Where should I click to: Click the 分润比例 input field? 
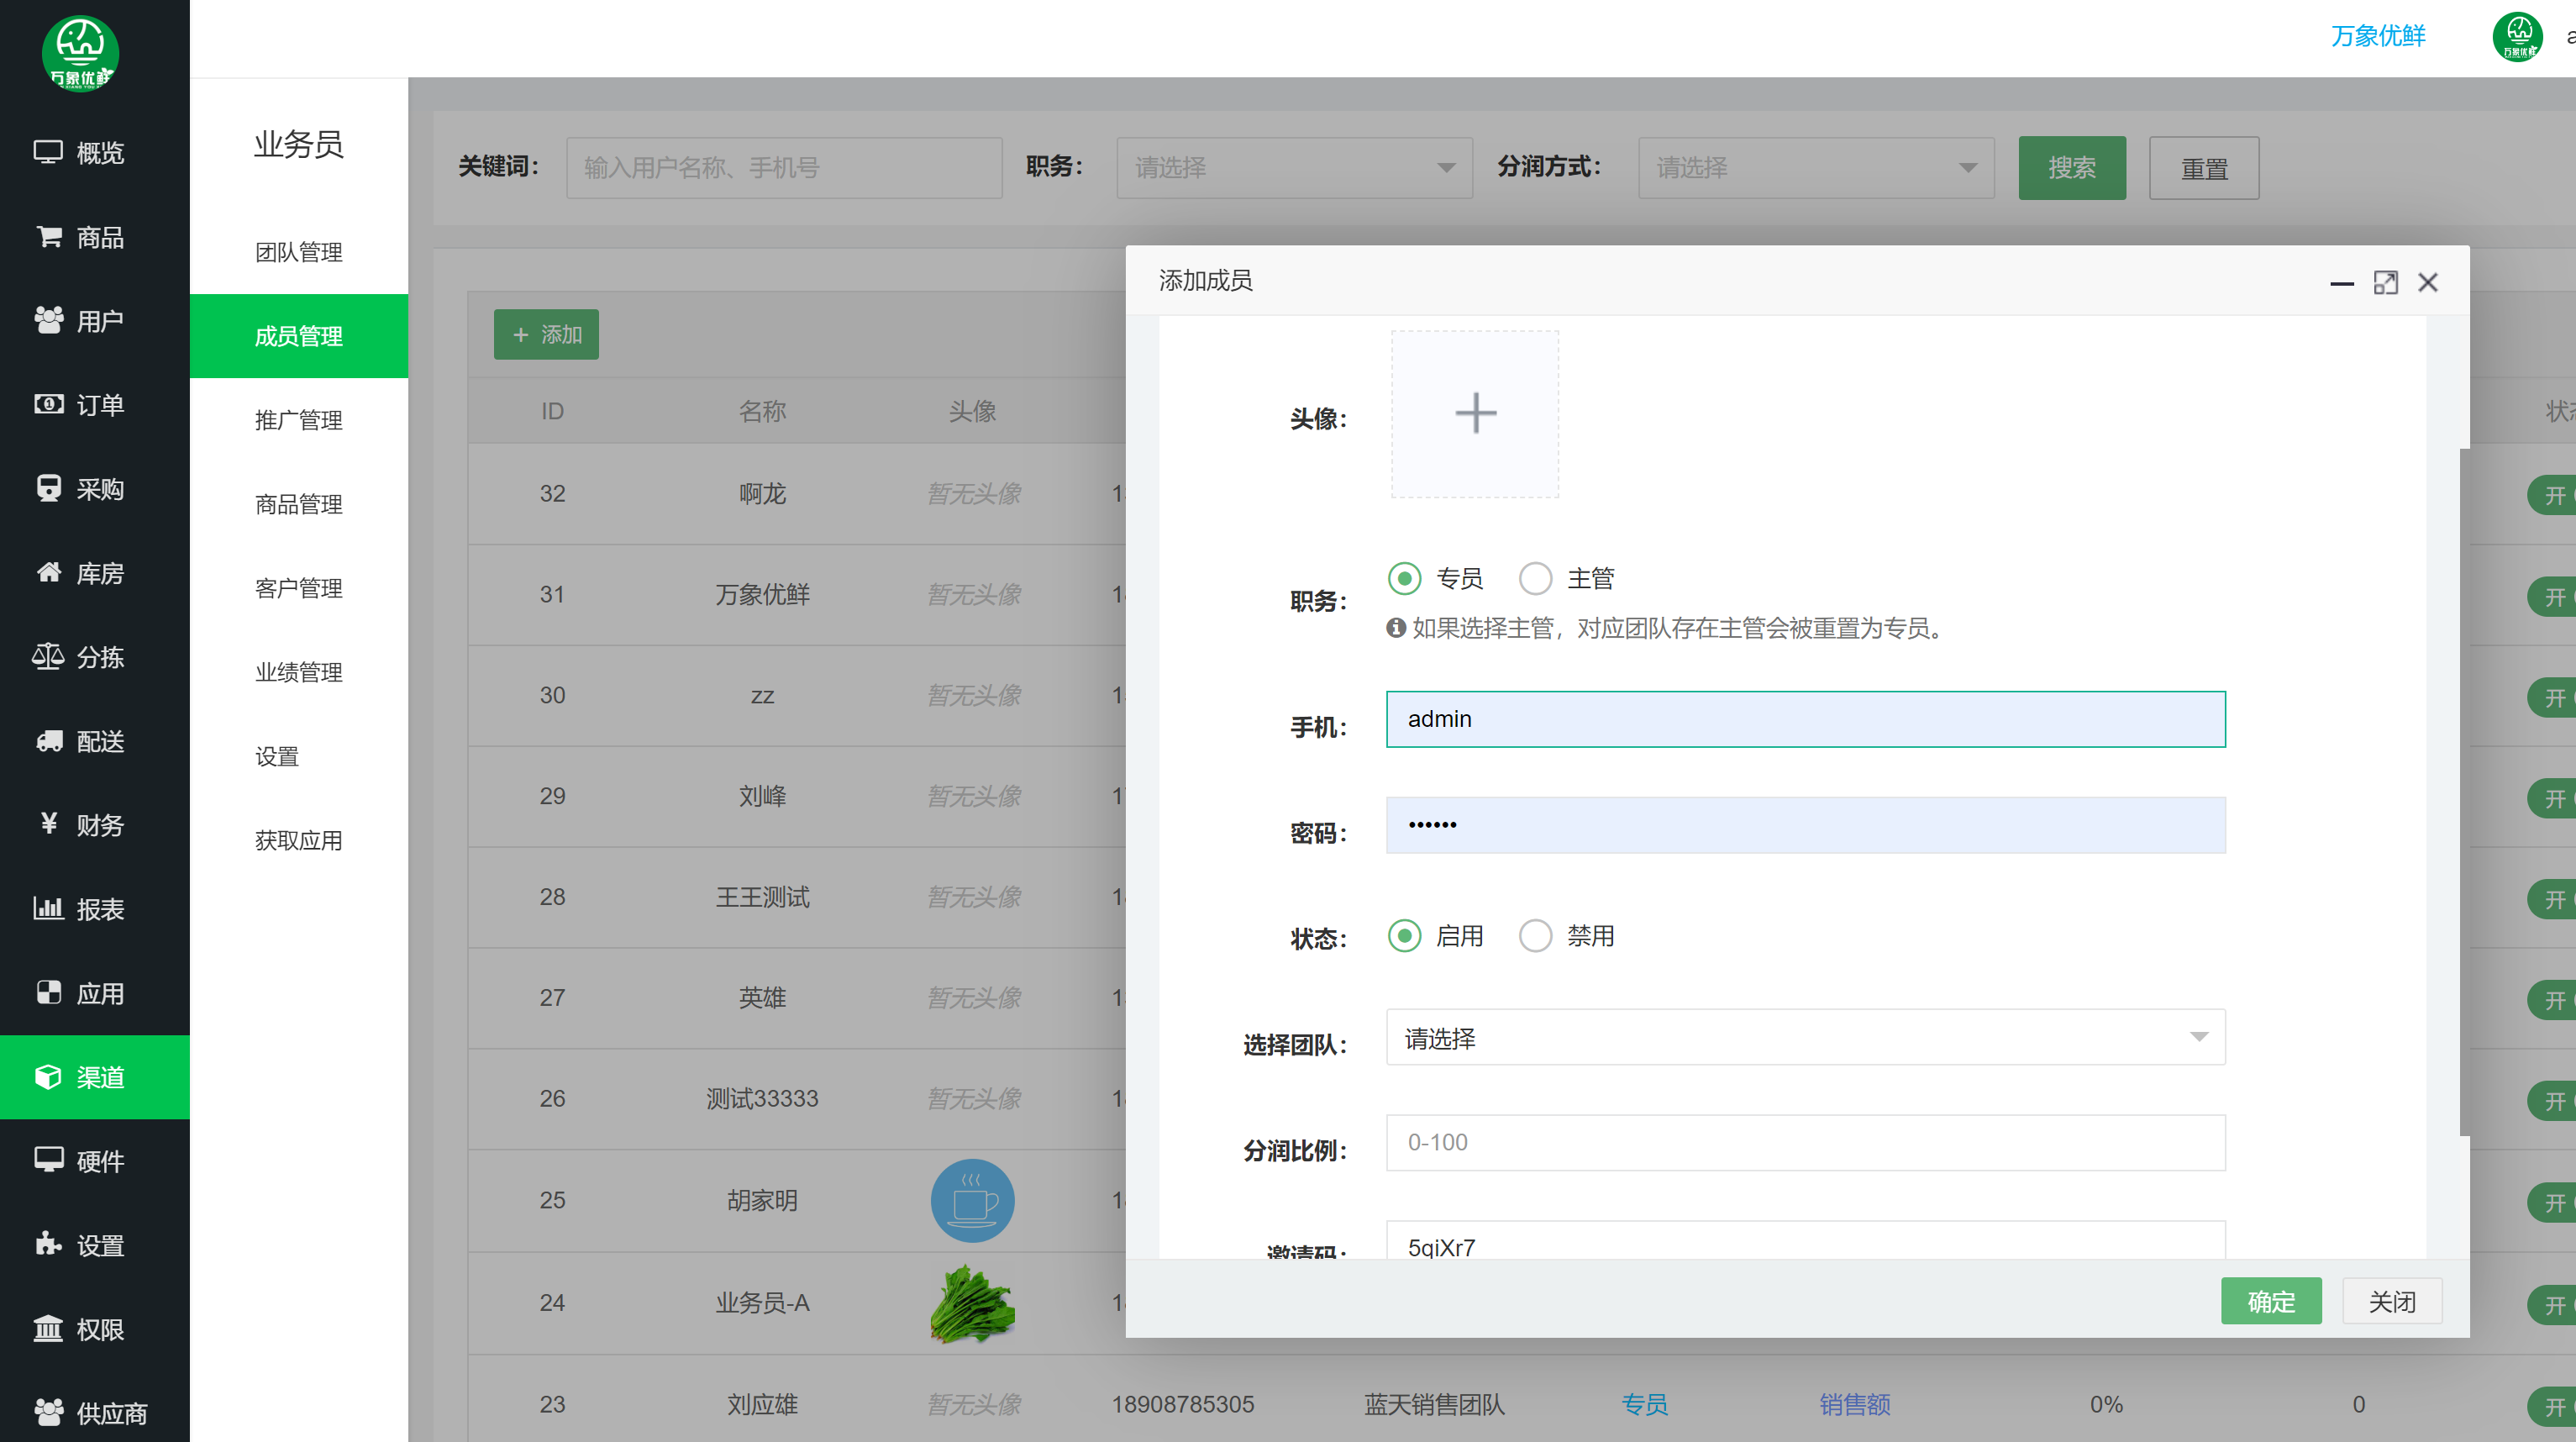(x=1805, y=1142)
